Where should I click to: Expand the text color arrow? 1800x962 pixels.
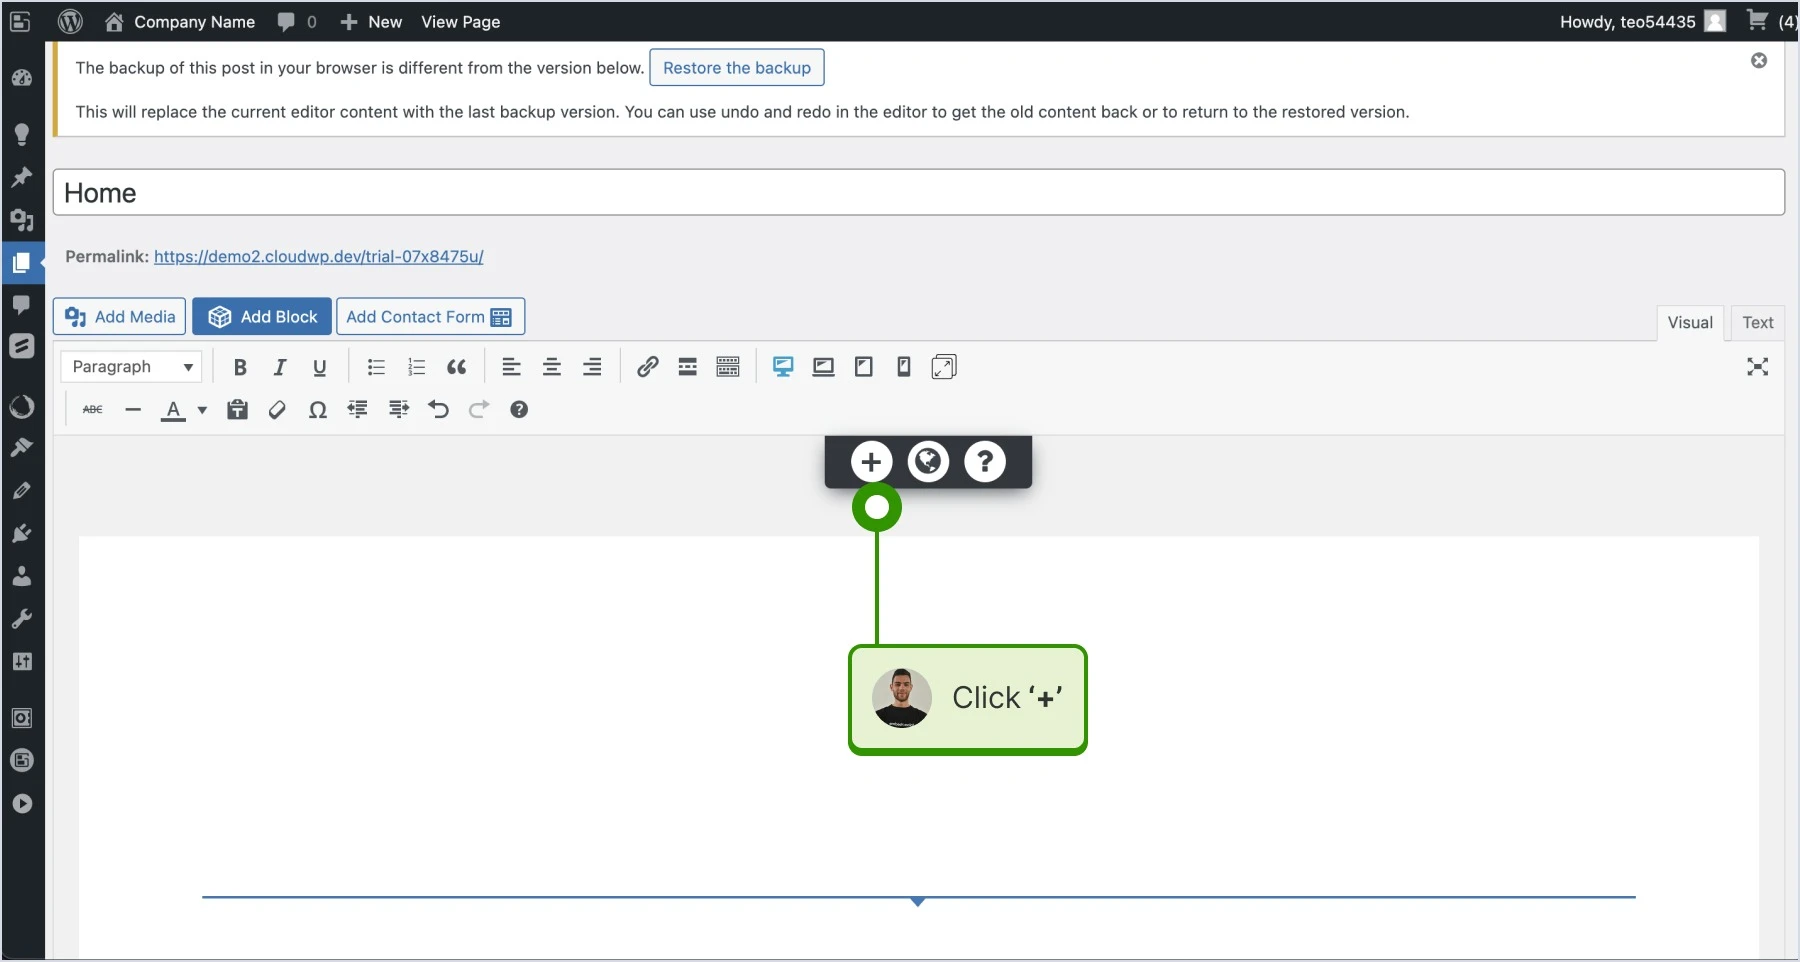point(202,410)
